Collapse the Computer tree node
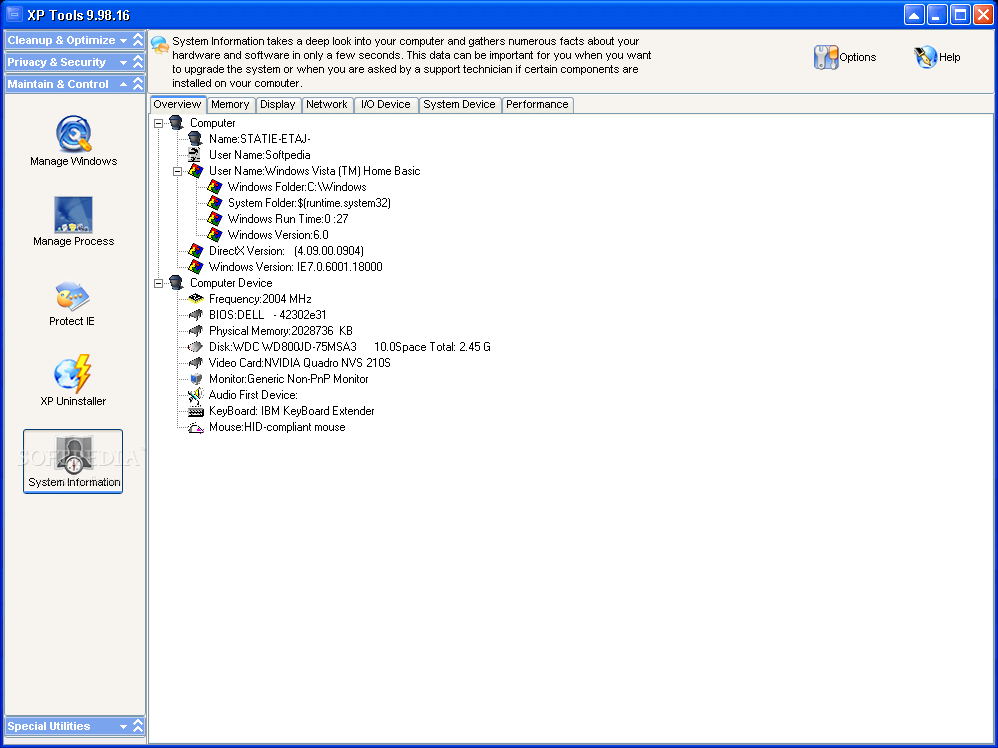998x748 pixels. (158, 123)
